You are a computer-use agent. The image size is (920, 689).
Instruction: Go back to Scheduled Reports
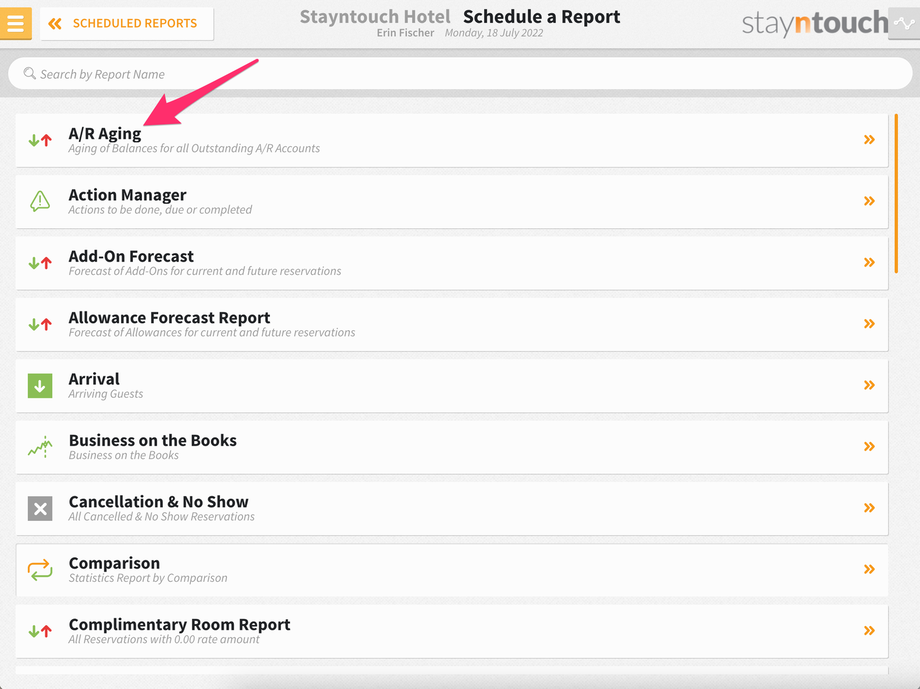[127, 23]
